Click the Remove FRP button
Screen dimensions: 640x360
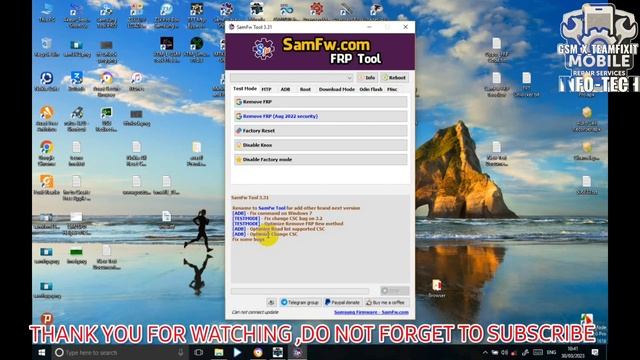[x=321, y=102]
